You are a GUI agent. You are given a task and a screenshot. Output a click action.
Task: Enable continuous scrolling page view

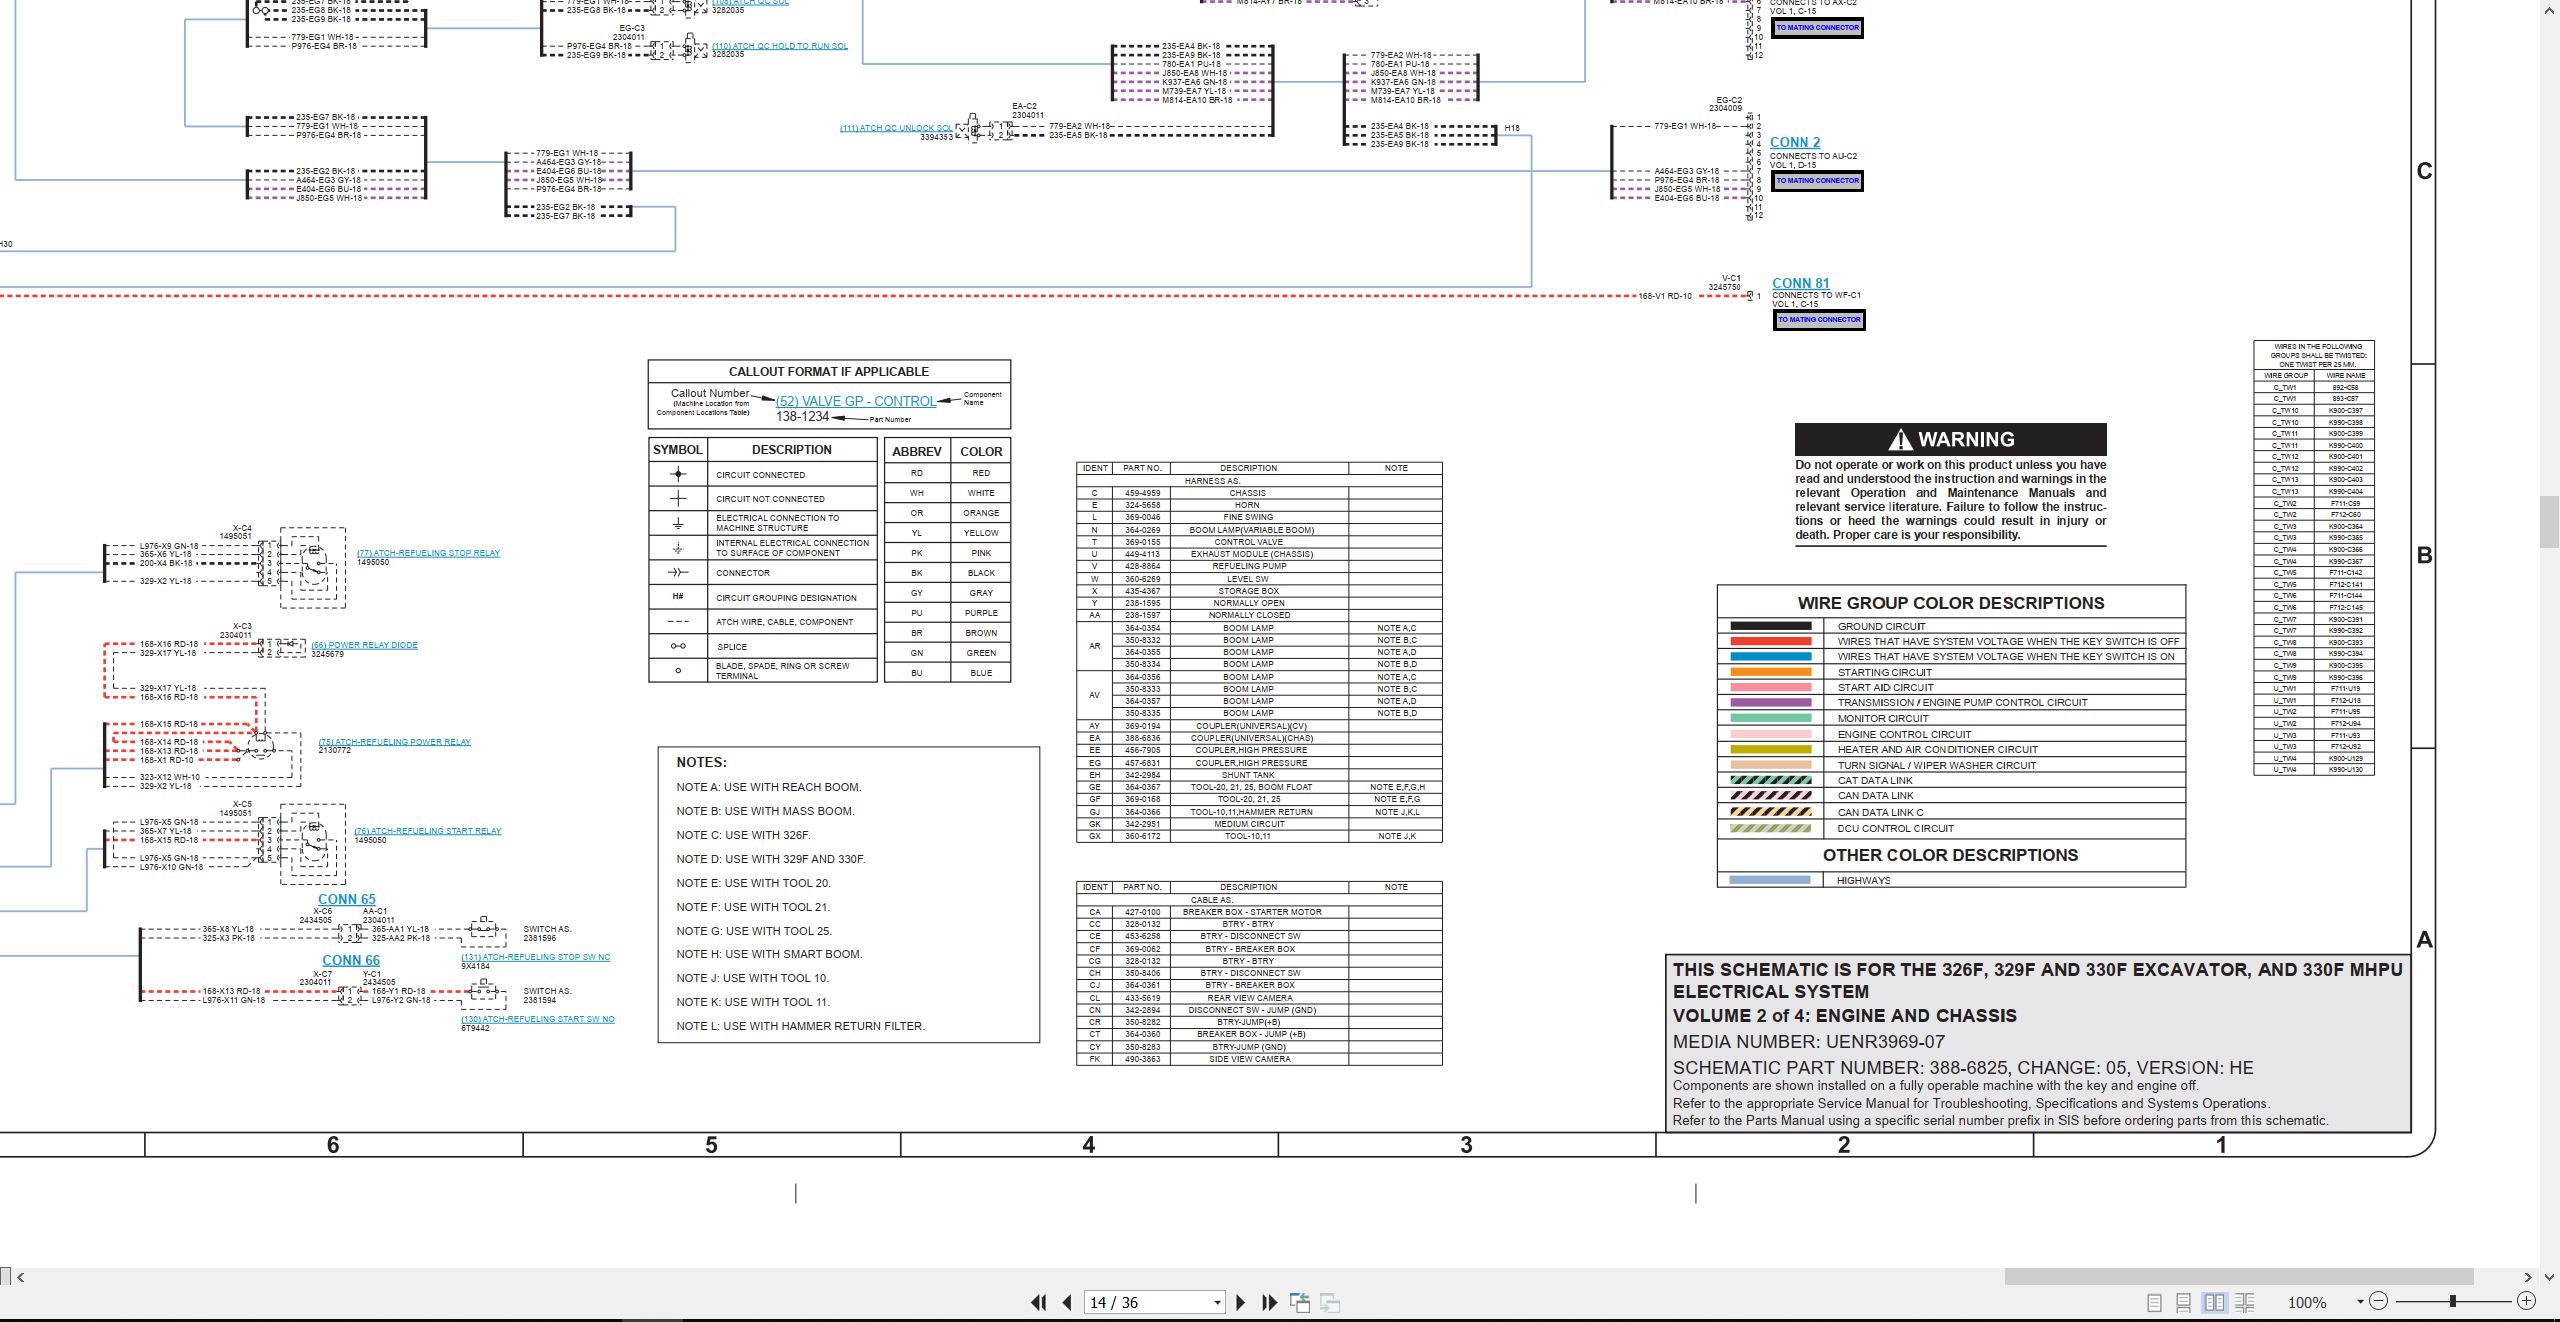point(2184,1302)
